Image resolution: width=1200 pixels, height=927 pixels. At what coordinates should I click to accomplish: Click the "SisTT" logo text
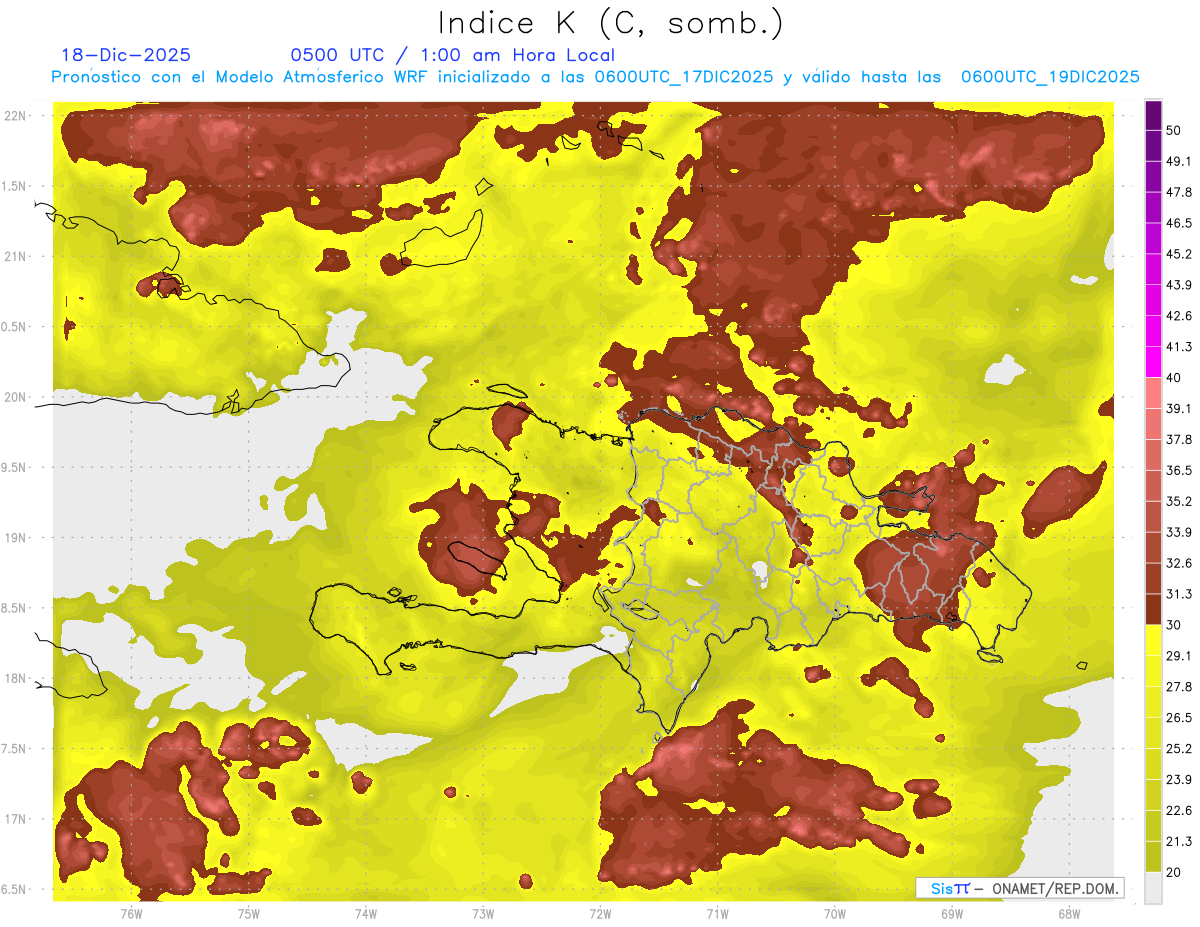(950, 888)
